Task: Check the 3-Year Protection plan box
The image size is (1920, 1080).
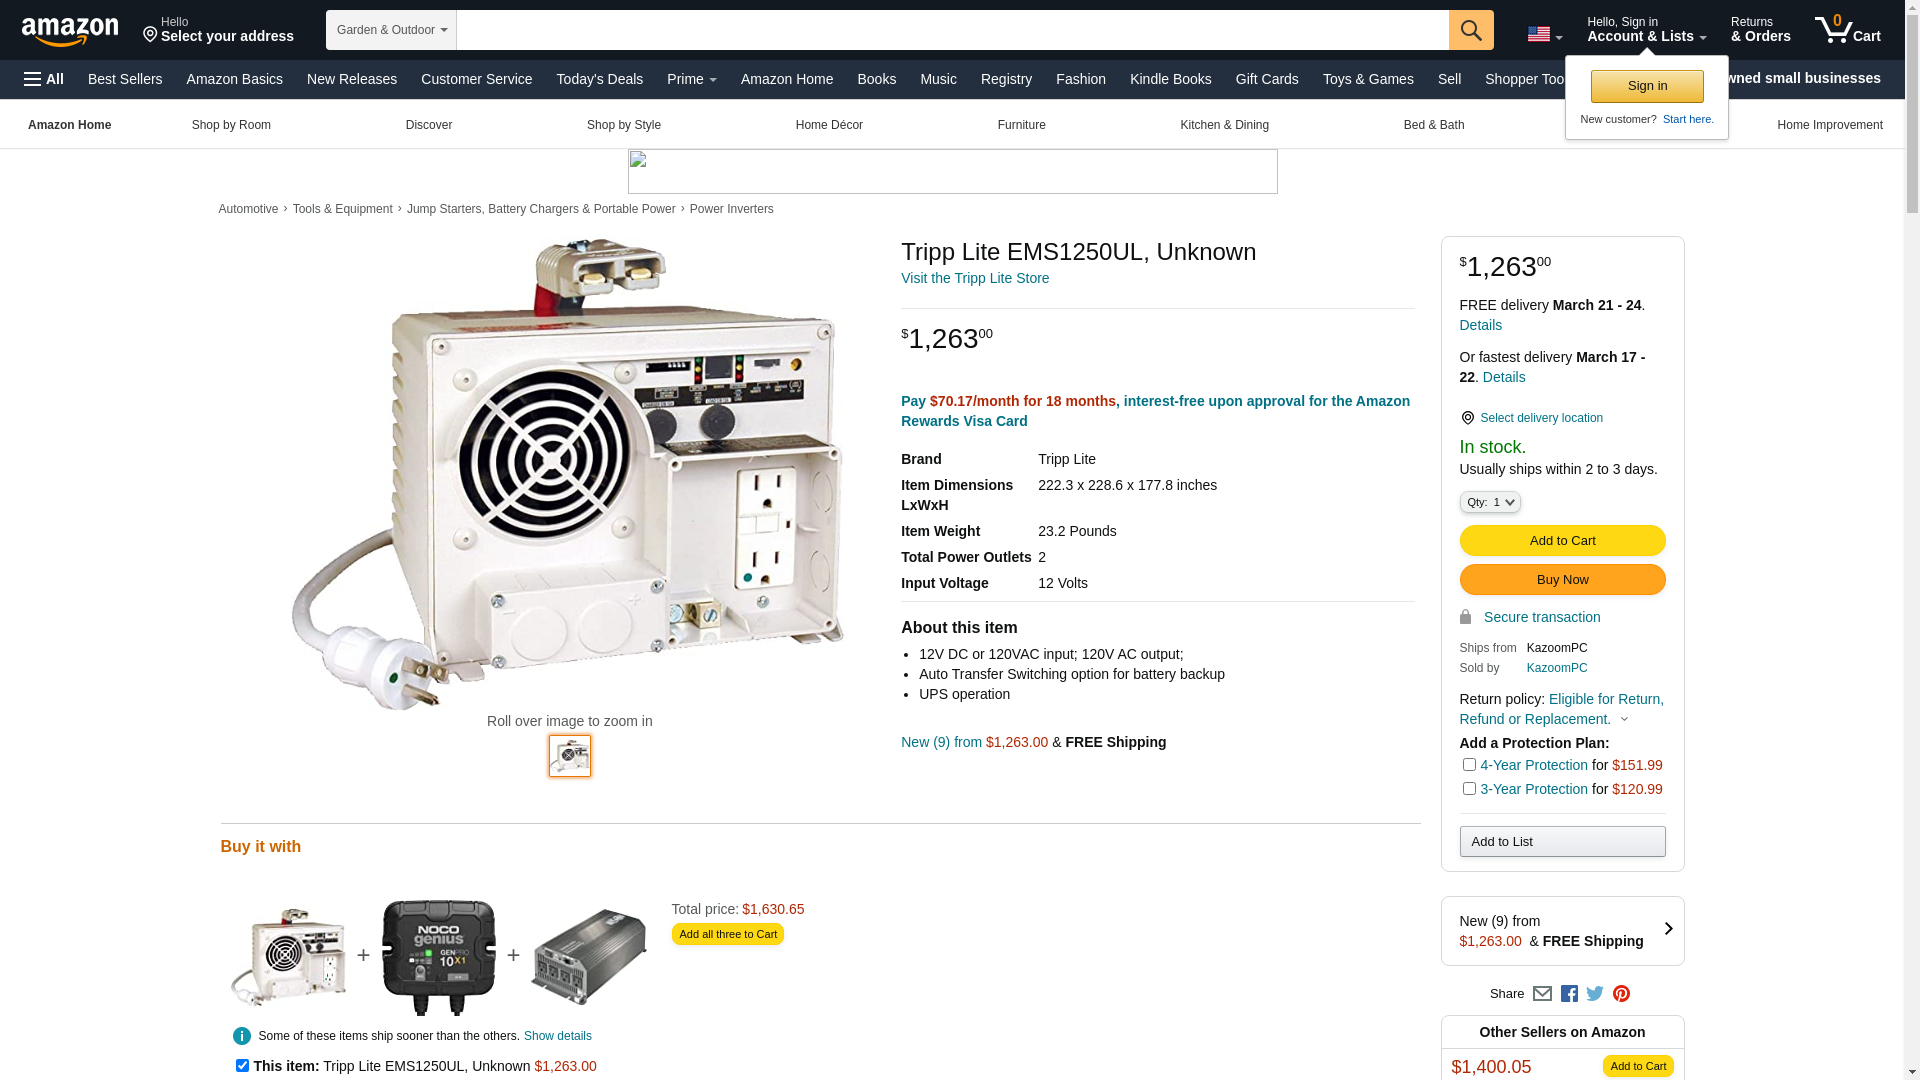Action: point(1469,789)
